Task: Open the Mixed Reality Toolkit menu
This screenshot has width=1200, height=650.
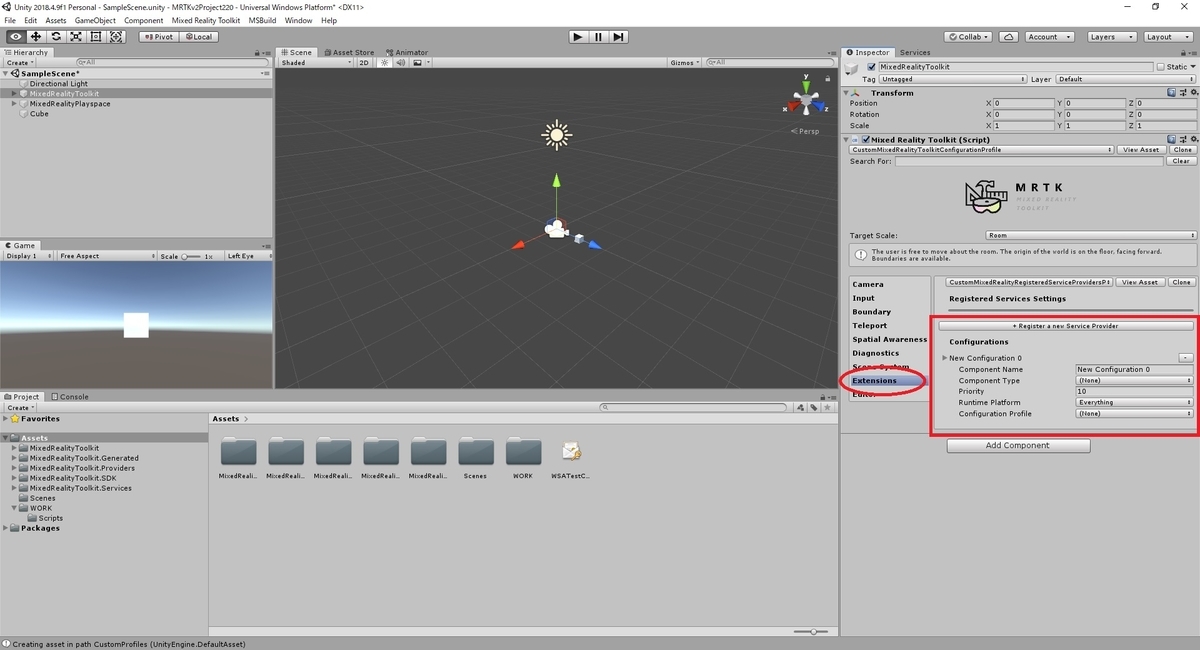Action: pyautogui.click(x=205, y=20)
